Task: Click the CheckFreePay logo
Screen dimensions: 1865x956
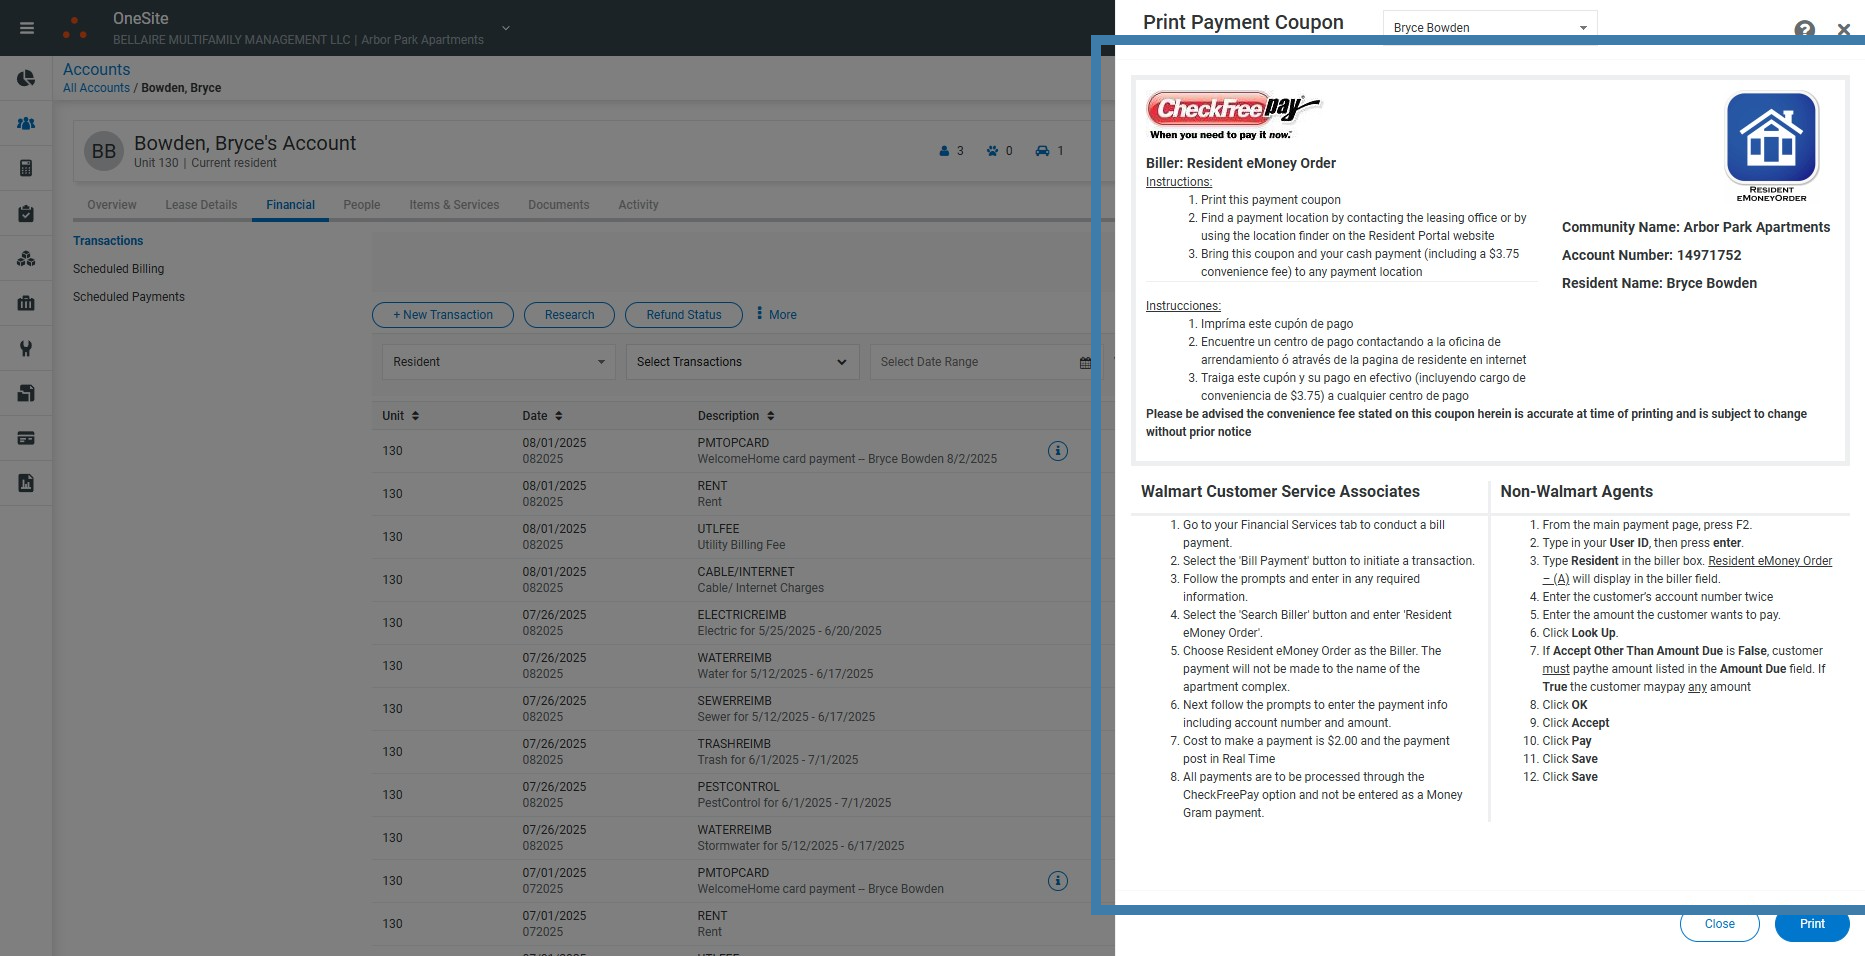Action: [1233, 114]
